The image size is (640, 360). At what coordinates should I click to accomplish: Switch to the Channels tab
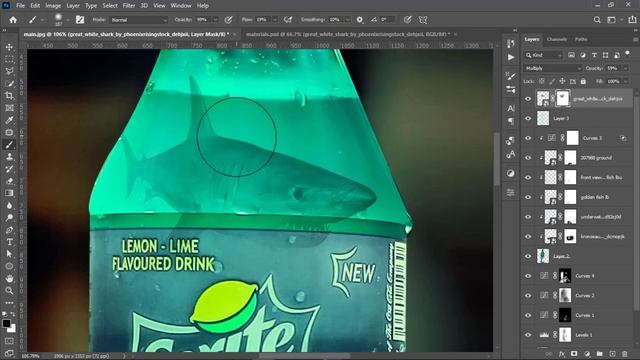tap(557, 39)
